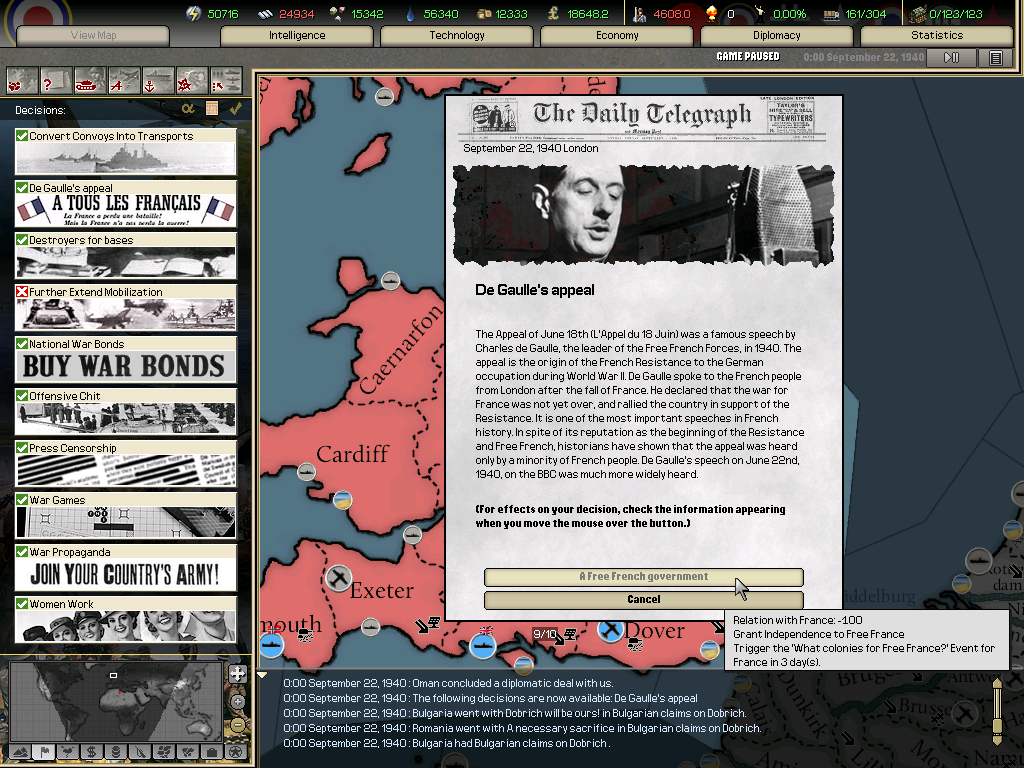Click the airbase icon beside Dover
This screenshot has width=1024, height=768.
coord(611,630)
